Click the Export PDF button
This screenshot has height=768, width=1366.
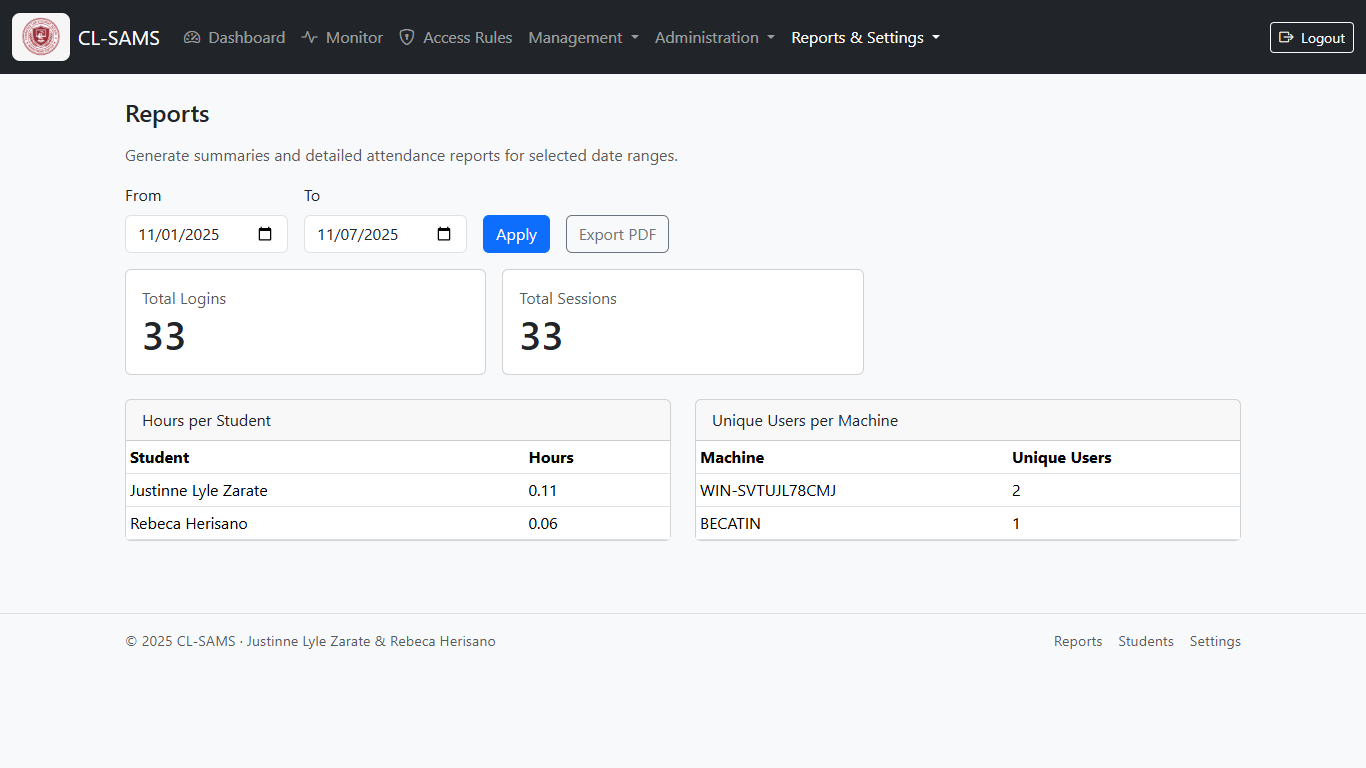tap(617, 234)
